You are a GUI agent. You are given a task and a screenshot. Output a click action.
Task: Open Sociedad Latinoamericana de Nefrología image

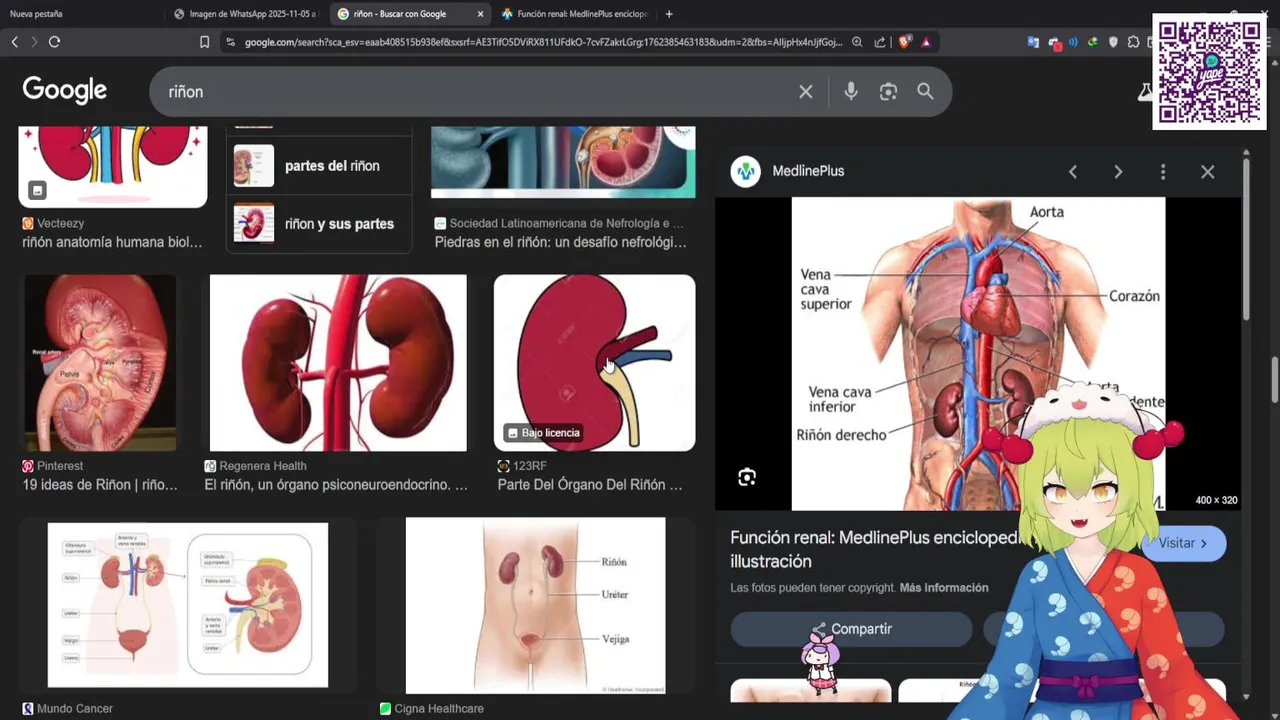pyautogui.click(x=563, y=162)
